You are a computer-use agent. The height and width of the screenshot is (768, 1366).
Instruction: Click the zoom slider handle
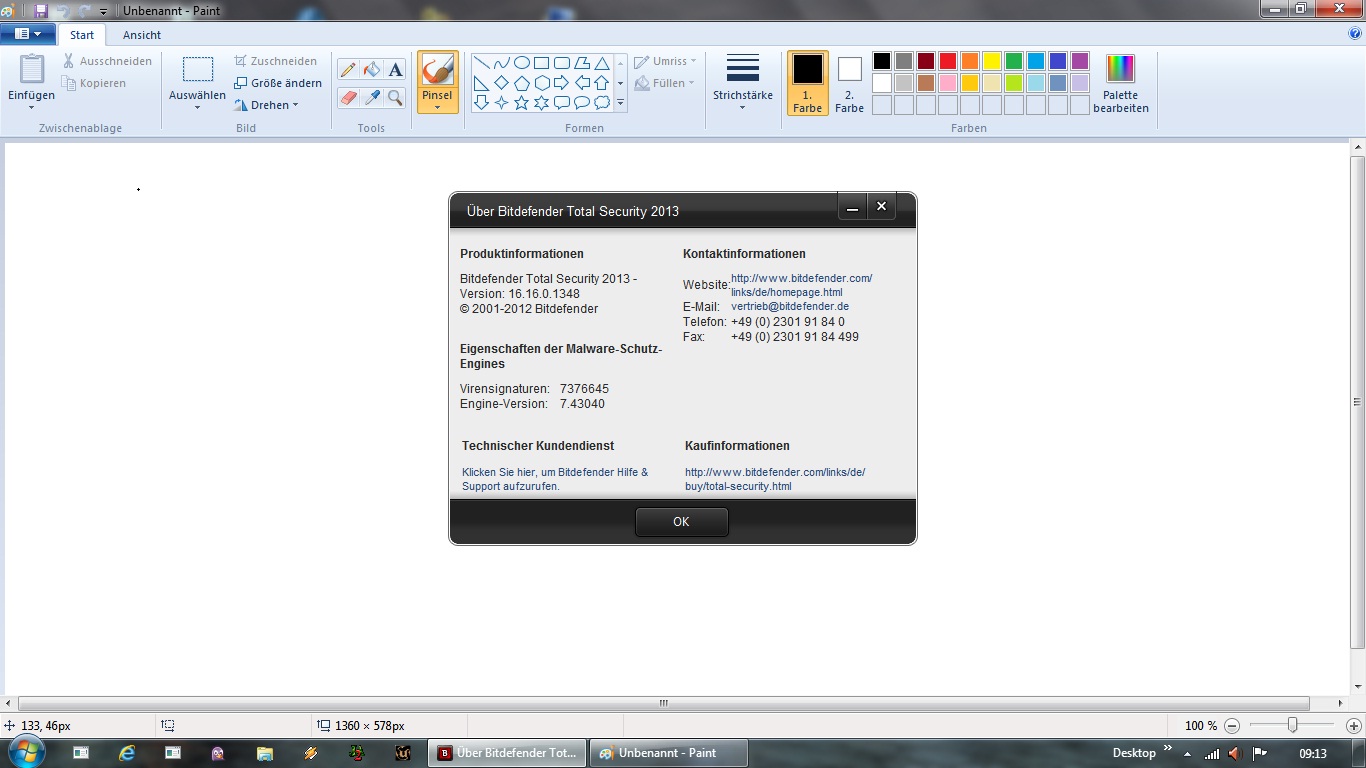tap(1292, 725)
